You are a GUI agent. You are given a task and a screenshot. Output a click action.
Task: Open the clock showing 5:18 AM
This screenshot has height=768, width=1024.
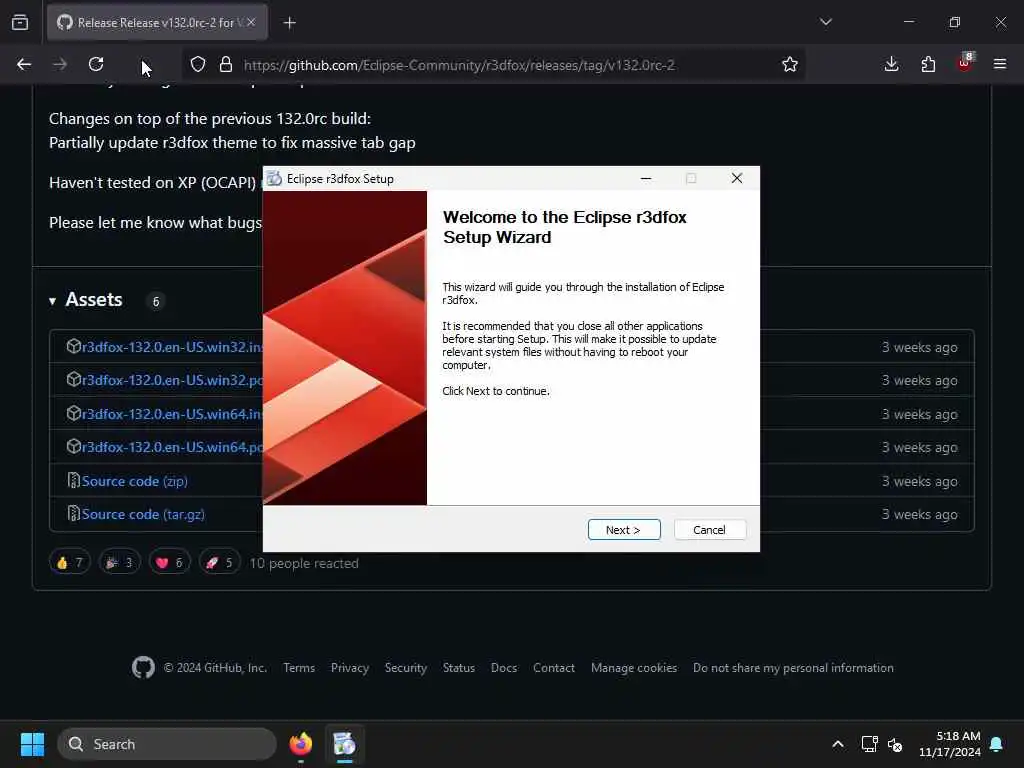950,744
